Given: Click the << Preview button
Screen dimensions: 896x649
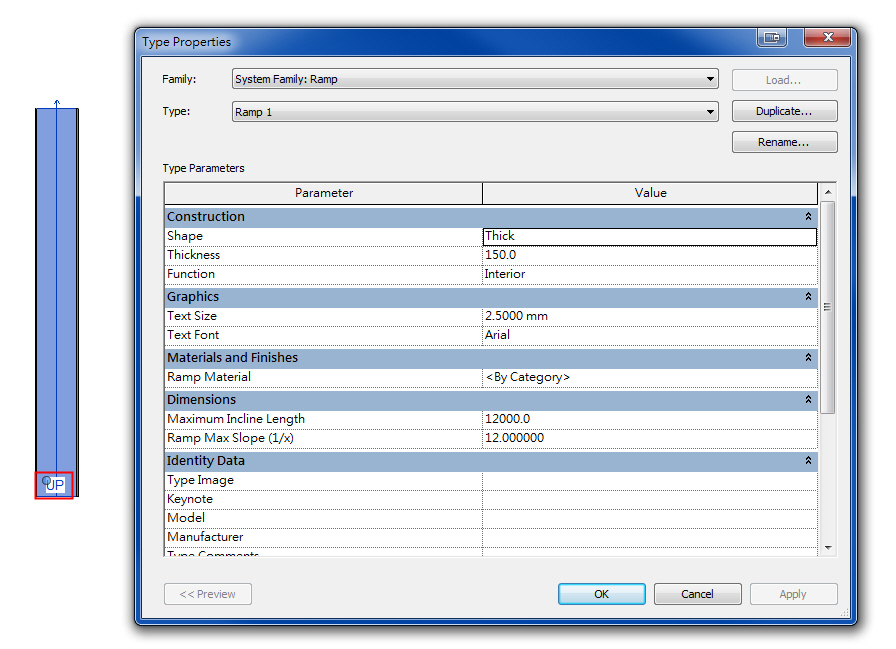Looking at the screenshot, I should [x=207, y=594].
